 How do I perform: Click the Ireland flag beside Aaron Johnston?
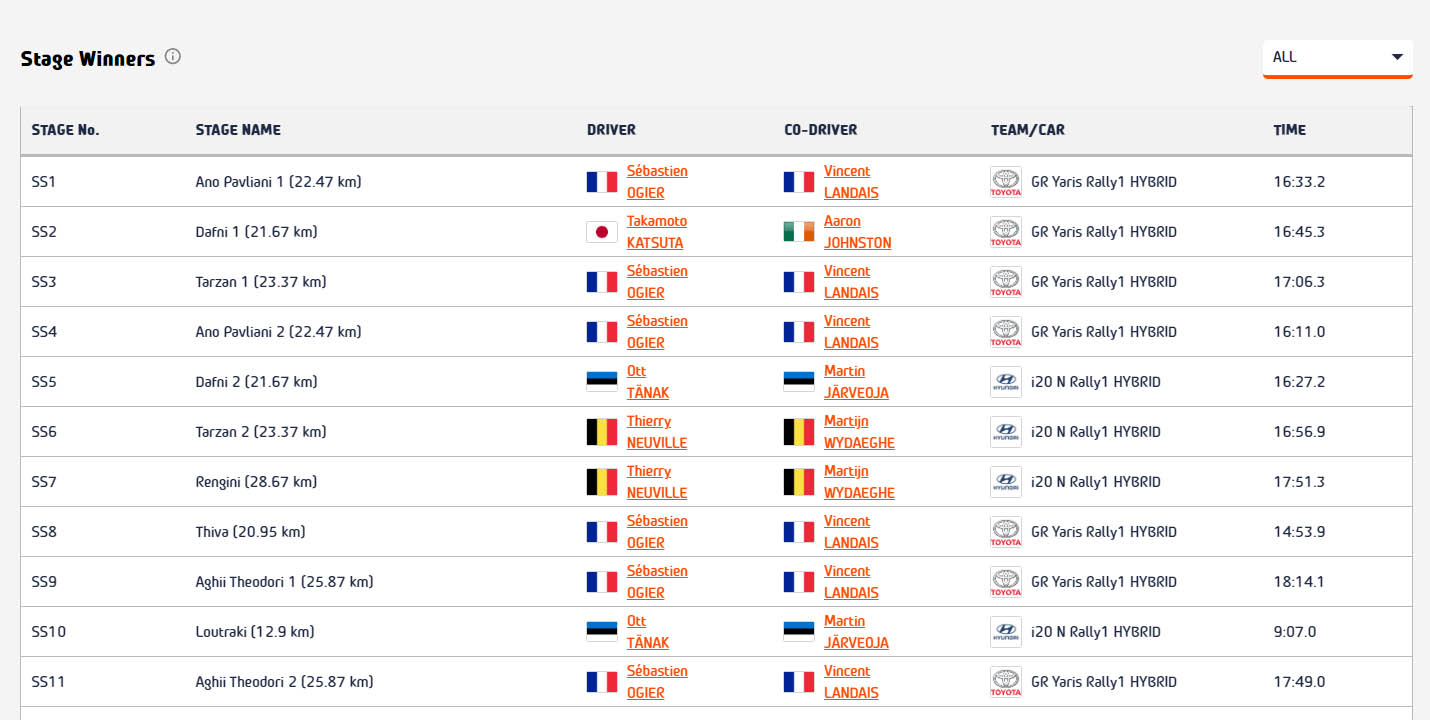pyautogui.click(x=799, y=232)
